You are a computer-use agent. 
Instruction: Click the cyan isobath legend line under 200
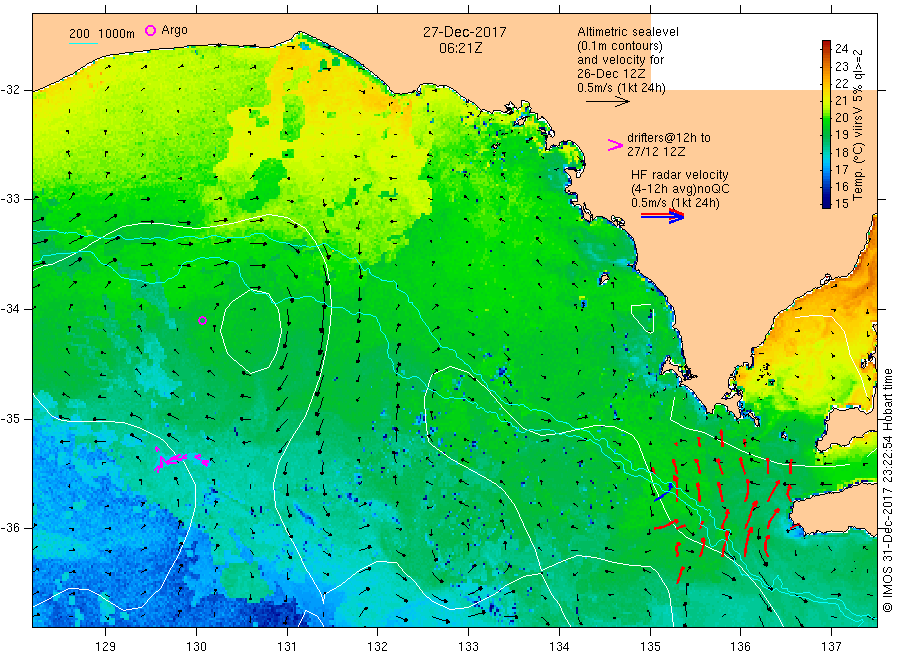(x=83, y=43)
